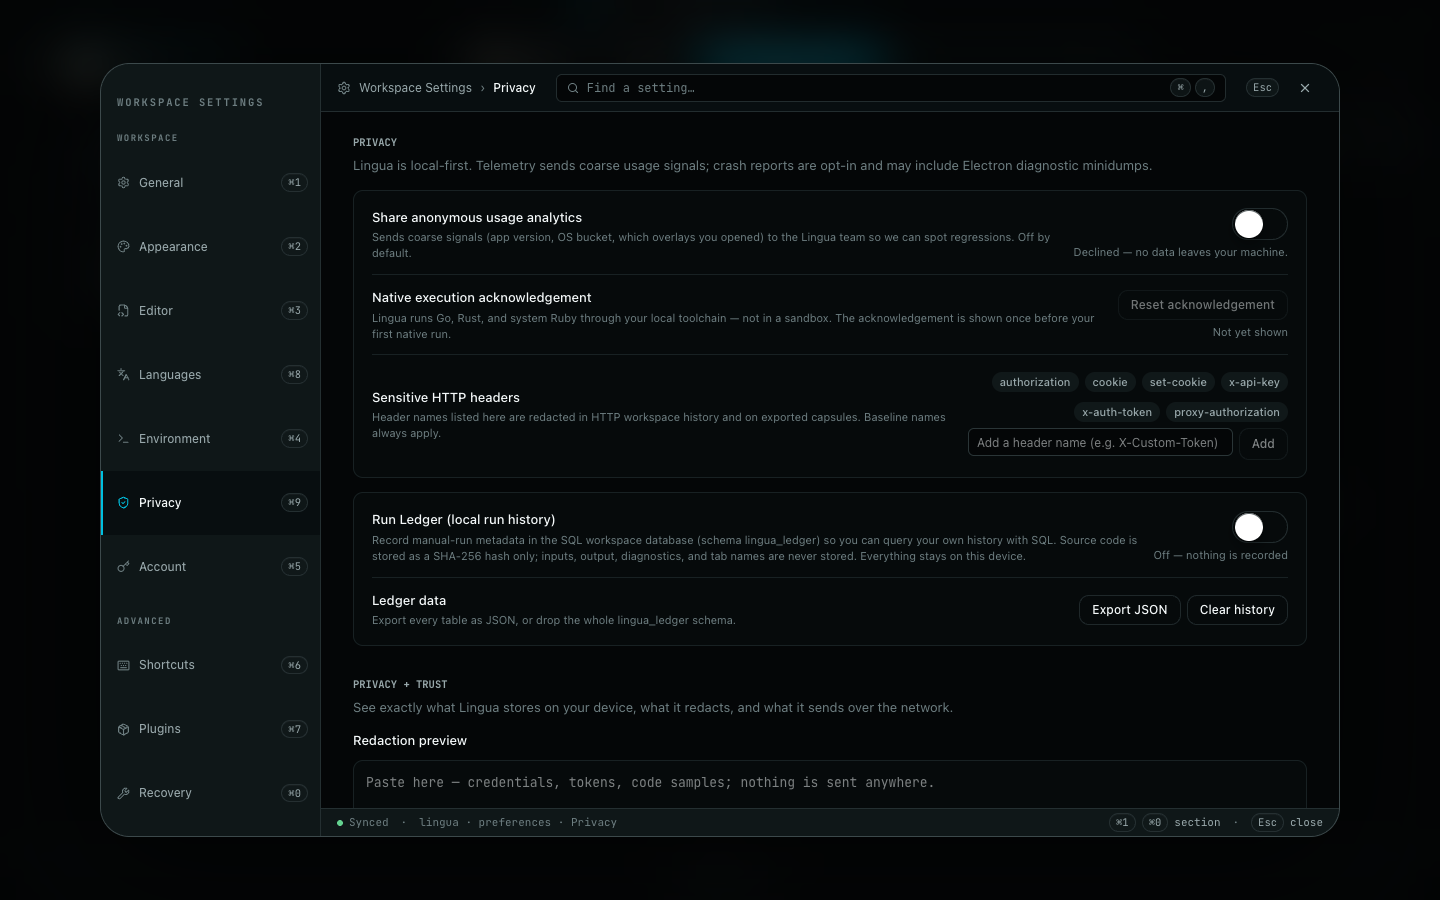Screen dimensions: 1440x900
Task: Click the Plugins package icon
Action: click(124, 729)
